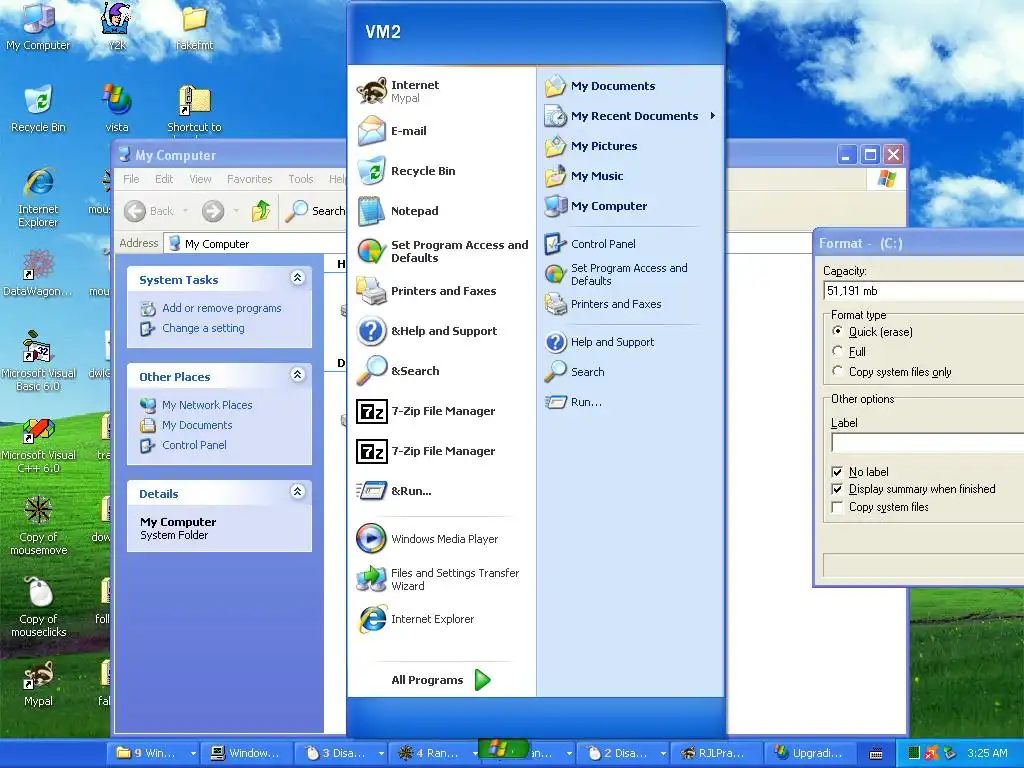Select the Microsoft Visual Basic 6.0 desktop shortcut
This screenshot has height=768, width=1024.
[x=39, y=360]
